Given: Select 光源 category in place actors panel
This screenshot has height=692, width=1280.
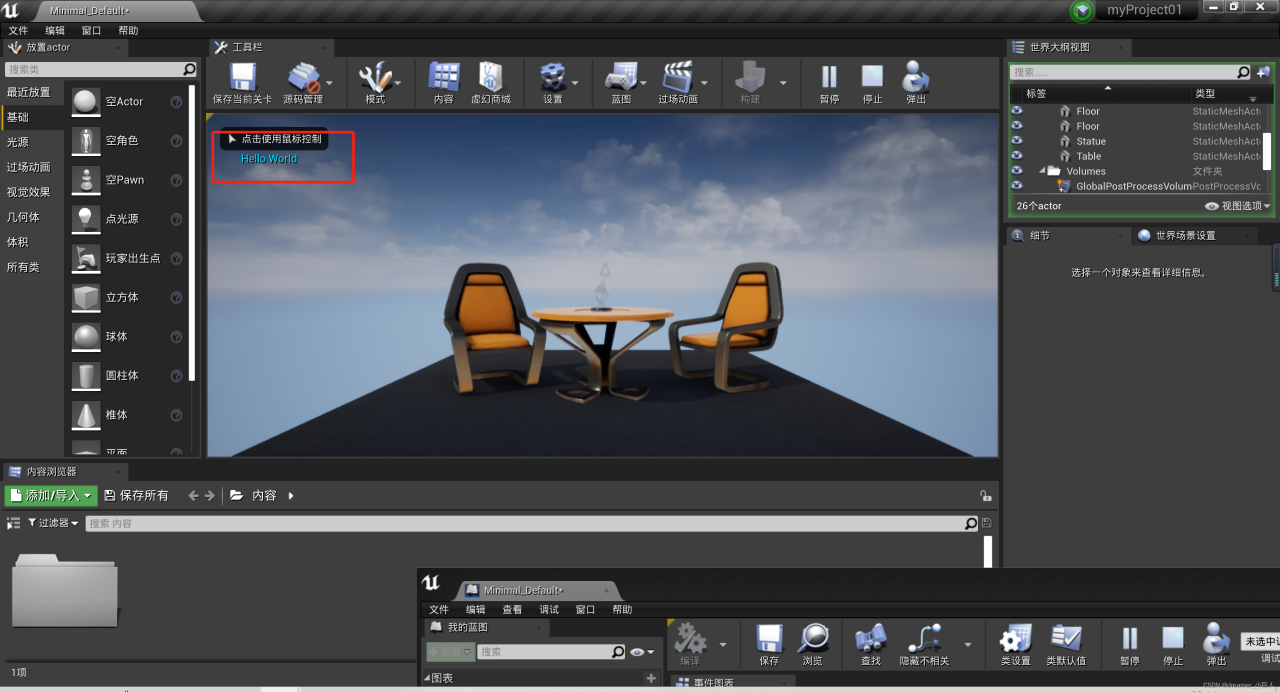Looking at the screenshot, I should [18, 142].
